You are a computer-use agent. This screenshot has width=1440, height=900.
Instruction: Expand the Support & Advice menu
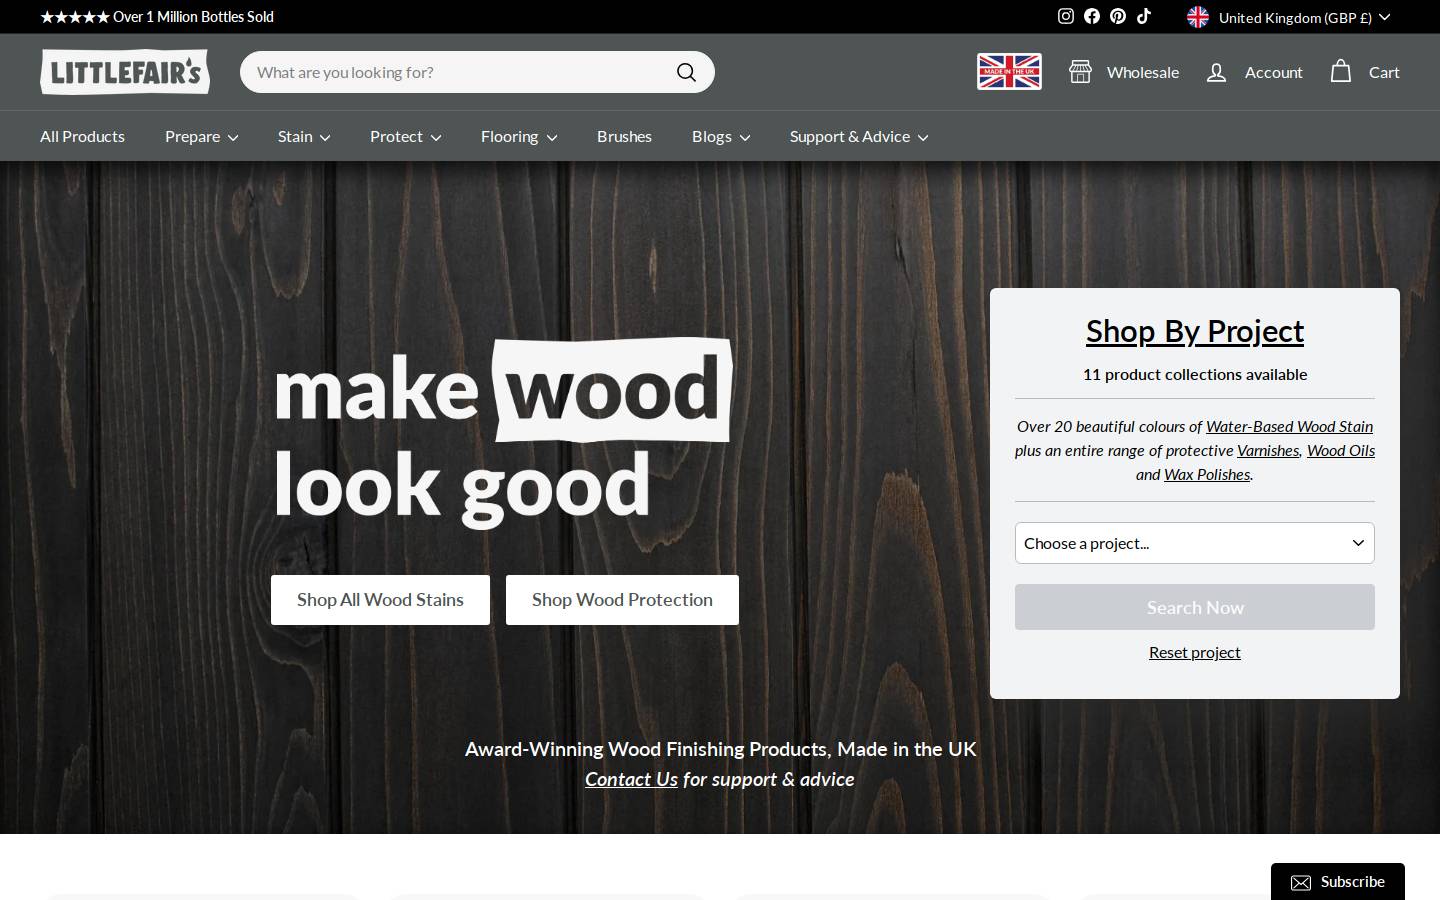(859, 136)
